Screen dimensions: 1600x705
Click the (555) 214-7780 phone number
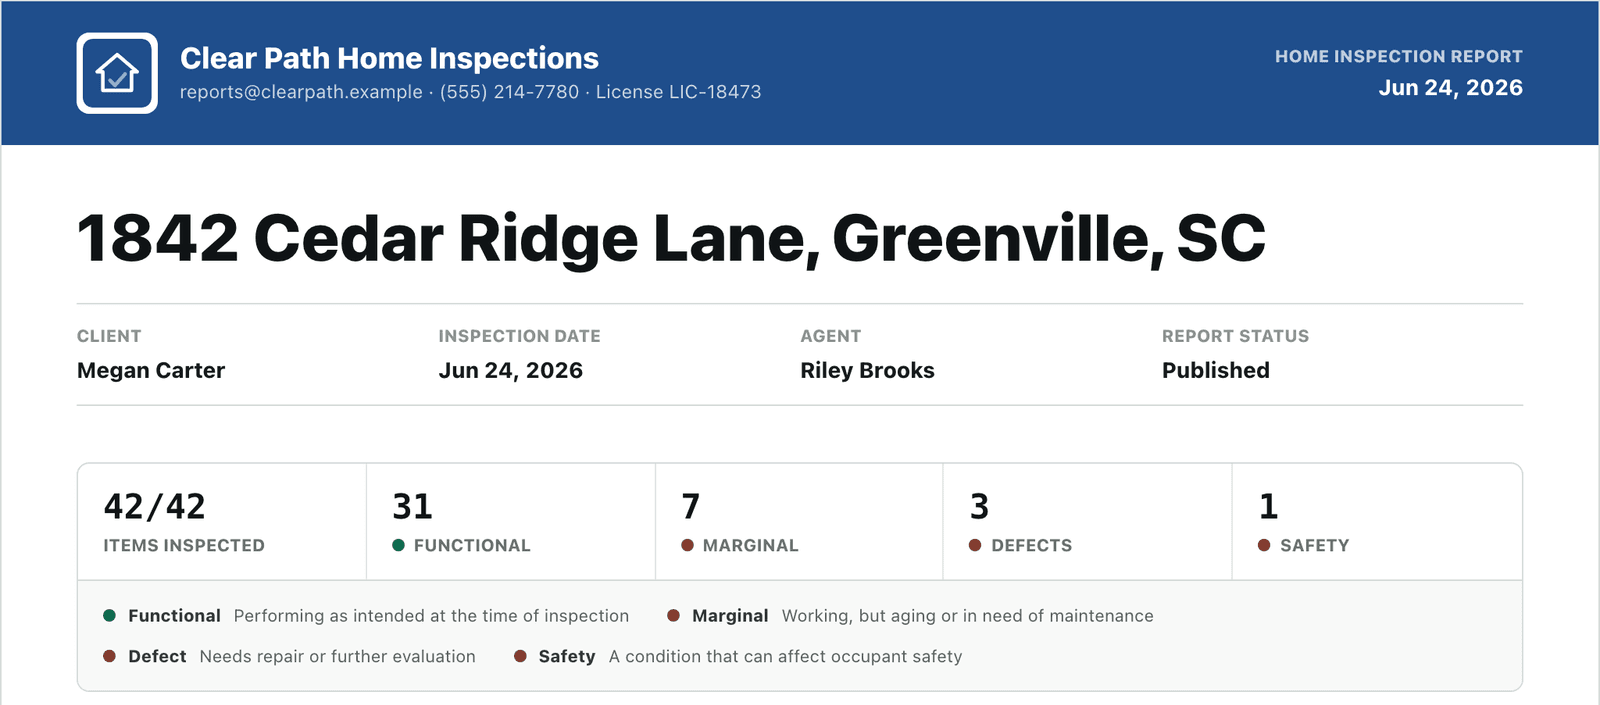(x=509, y=92)
